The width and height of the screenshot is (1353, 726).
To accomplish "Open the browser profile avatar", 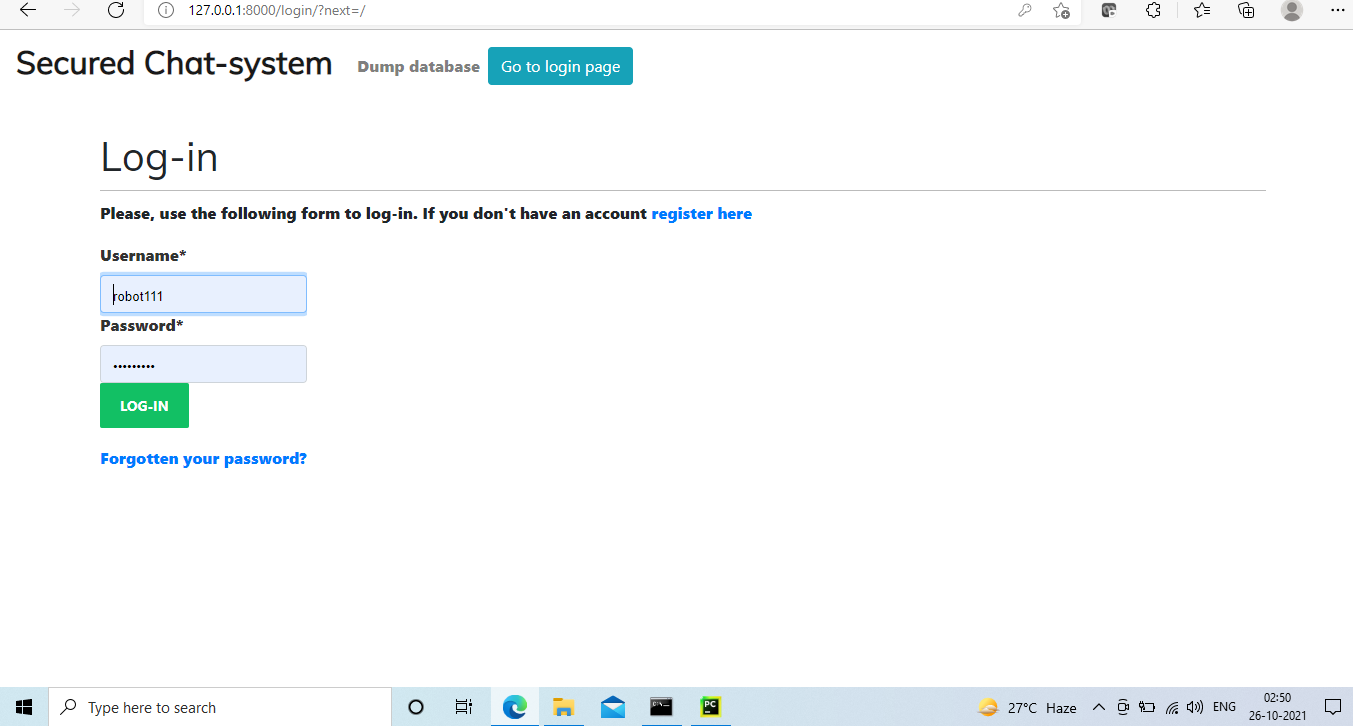I will 1292,11.
